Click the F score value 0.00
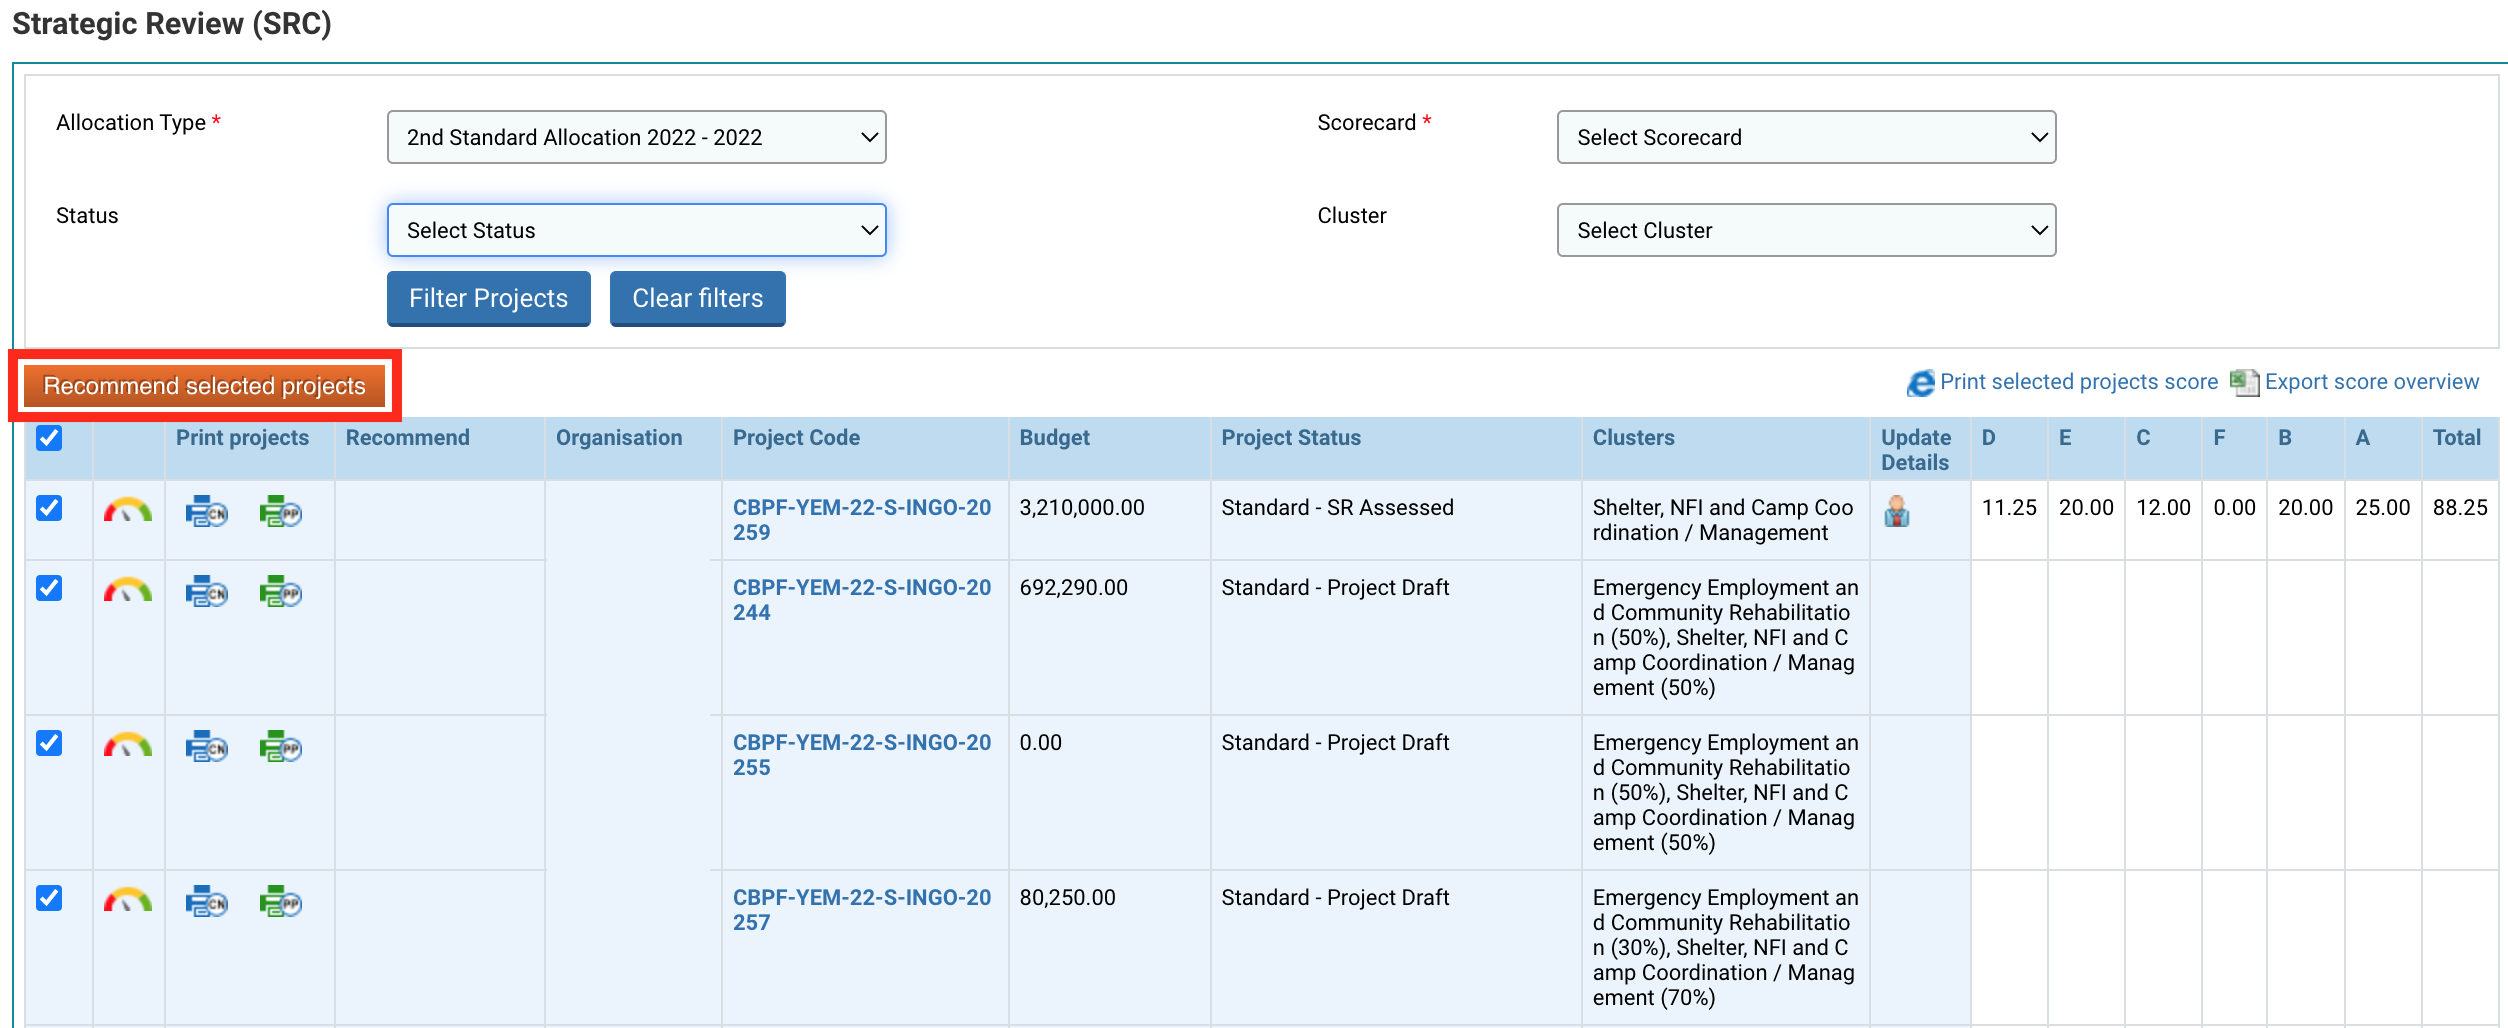 pos(2234,508)
